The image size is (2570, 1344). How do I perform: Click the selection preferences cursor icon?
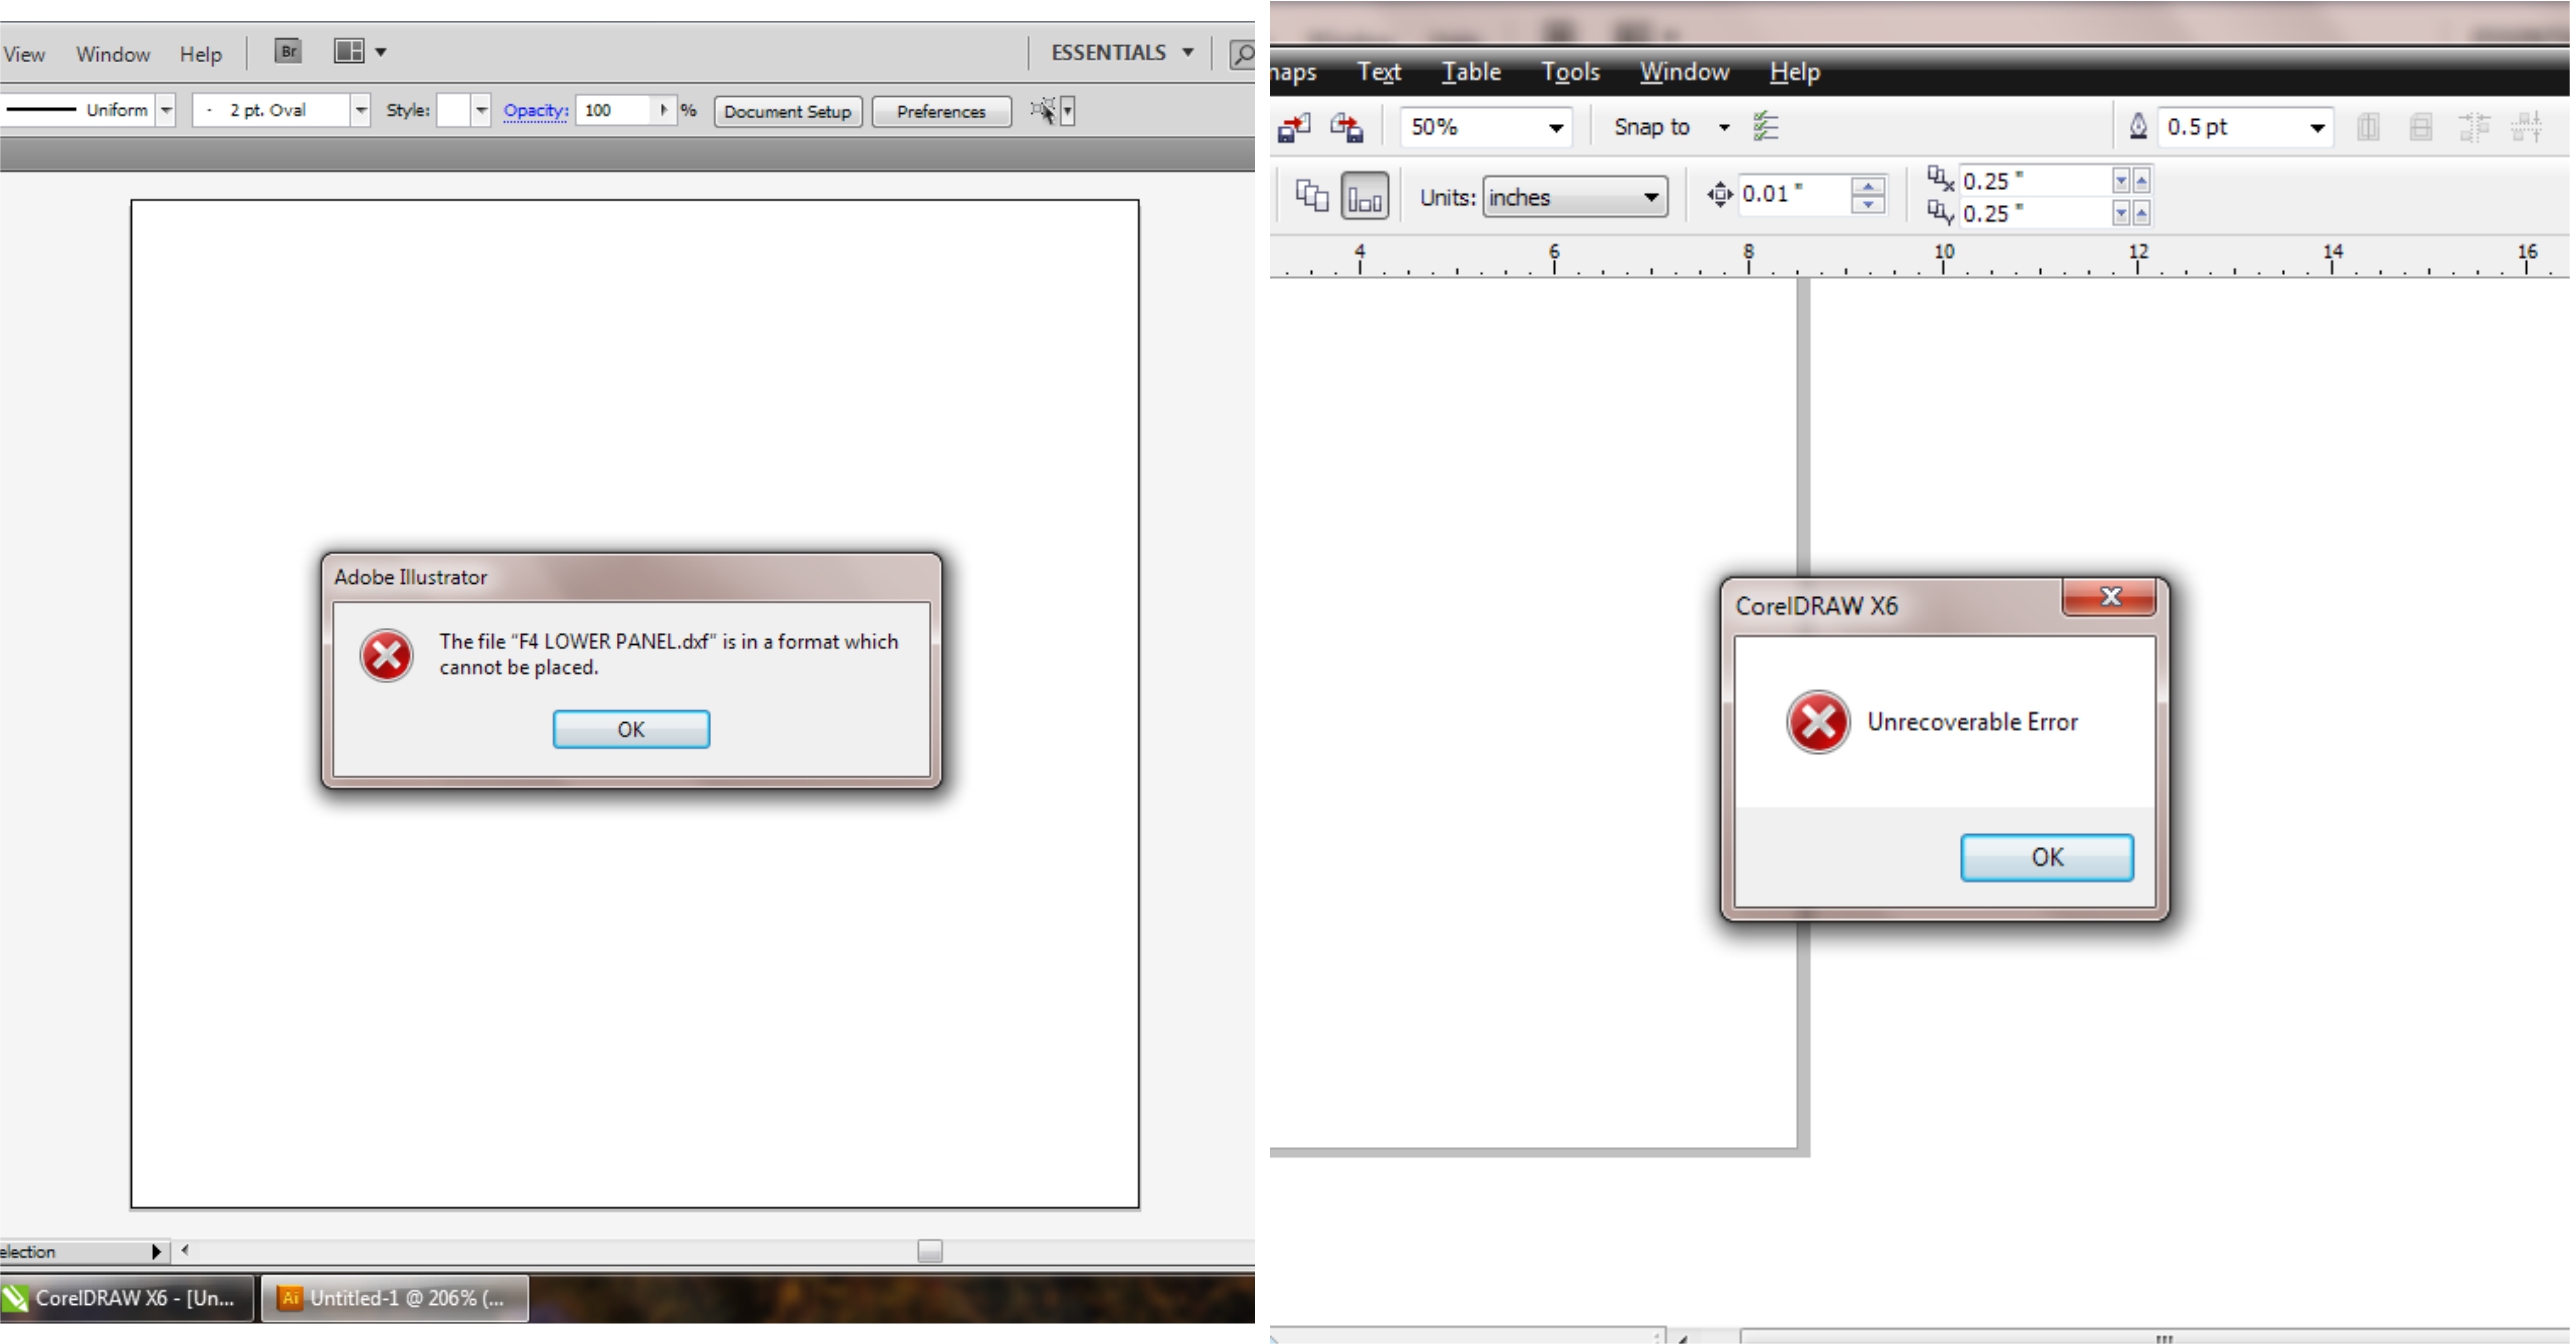[1043, 110]
